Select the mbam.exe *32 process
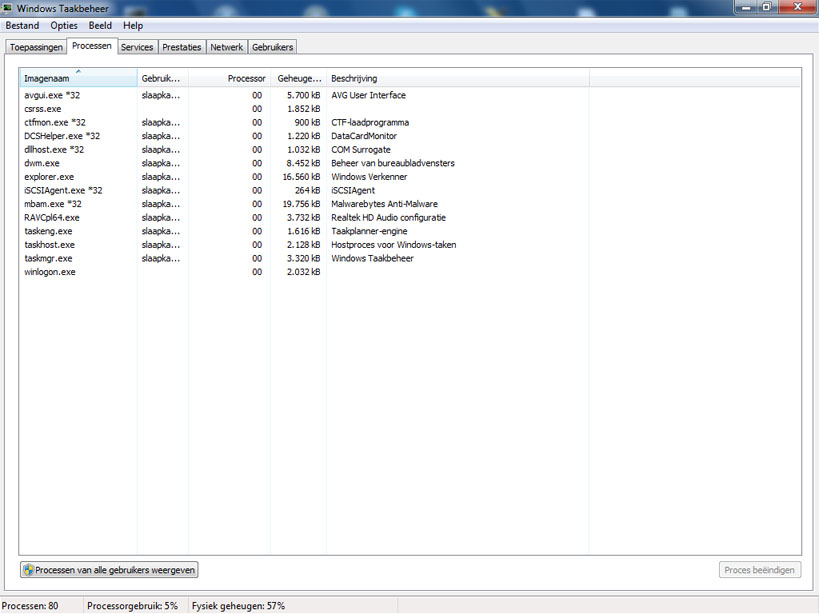Screen dimensions: 819x614 (53, 204)
